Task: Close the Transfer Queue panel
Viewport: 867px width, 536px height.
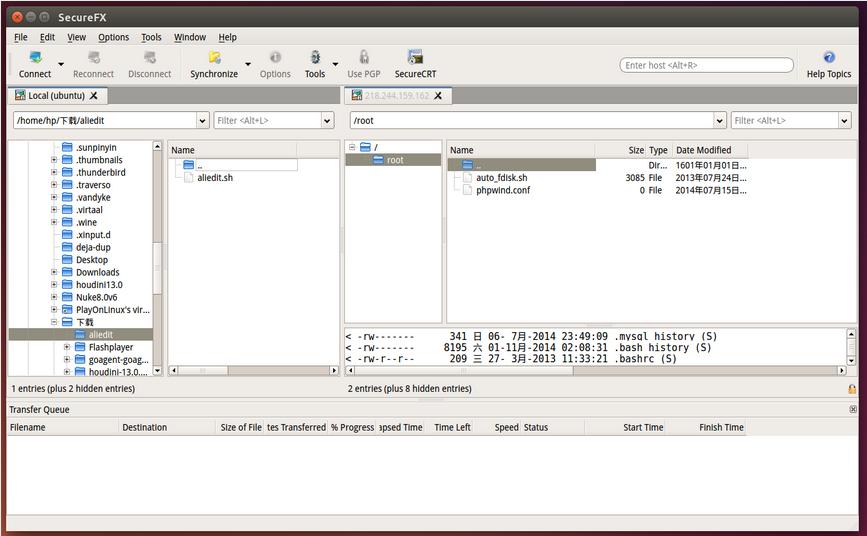Action: point(853,409)
